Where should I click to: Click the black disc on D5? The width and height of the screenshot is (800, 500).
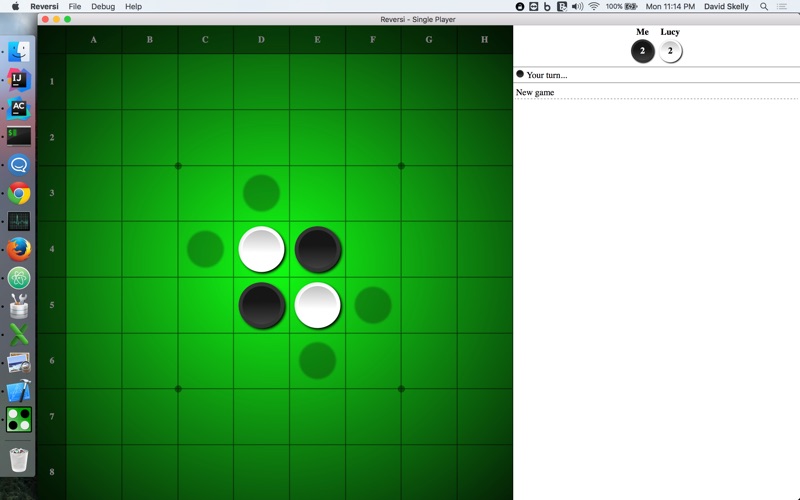[x=261, y=305]
